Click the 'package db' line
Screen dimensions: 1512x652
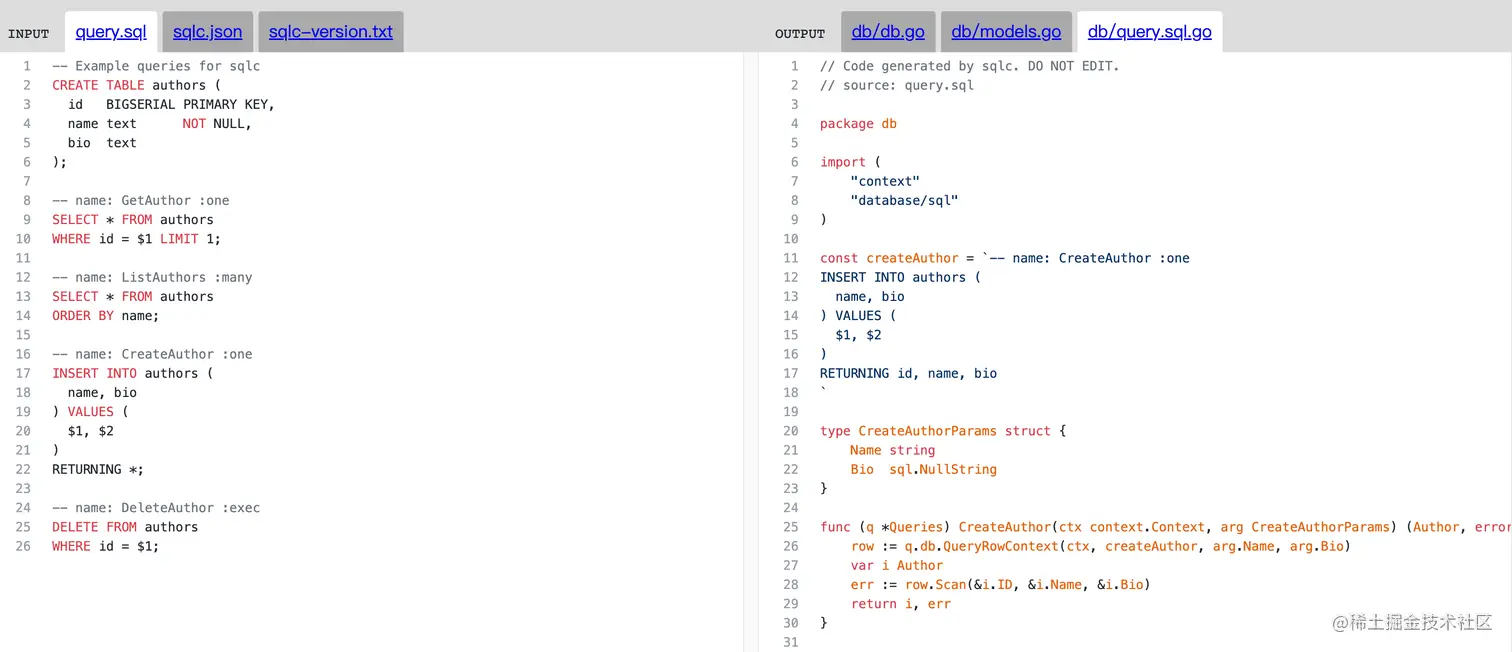pyautogui.click(x=858, y=124)
